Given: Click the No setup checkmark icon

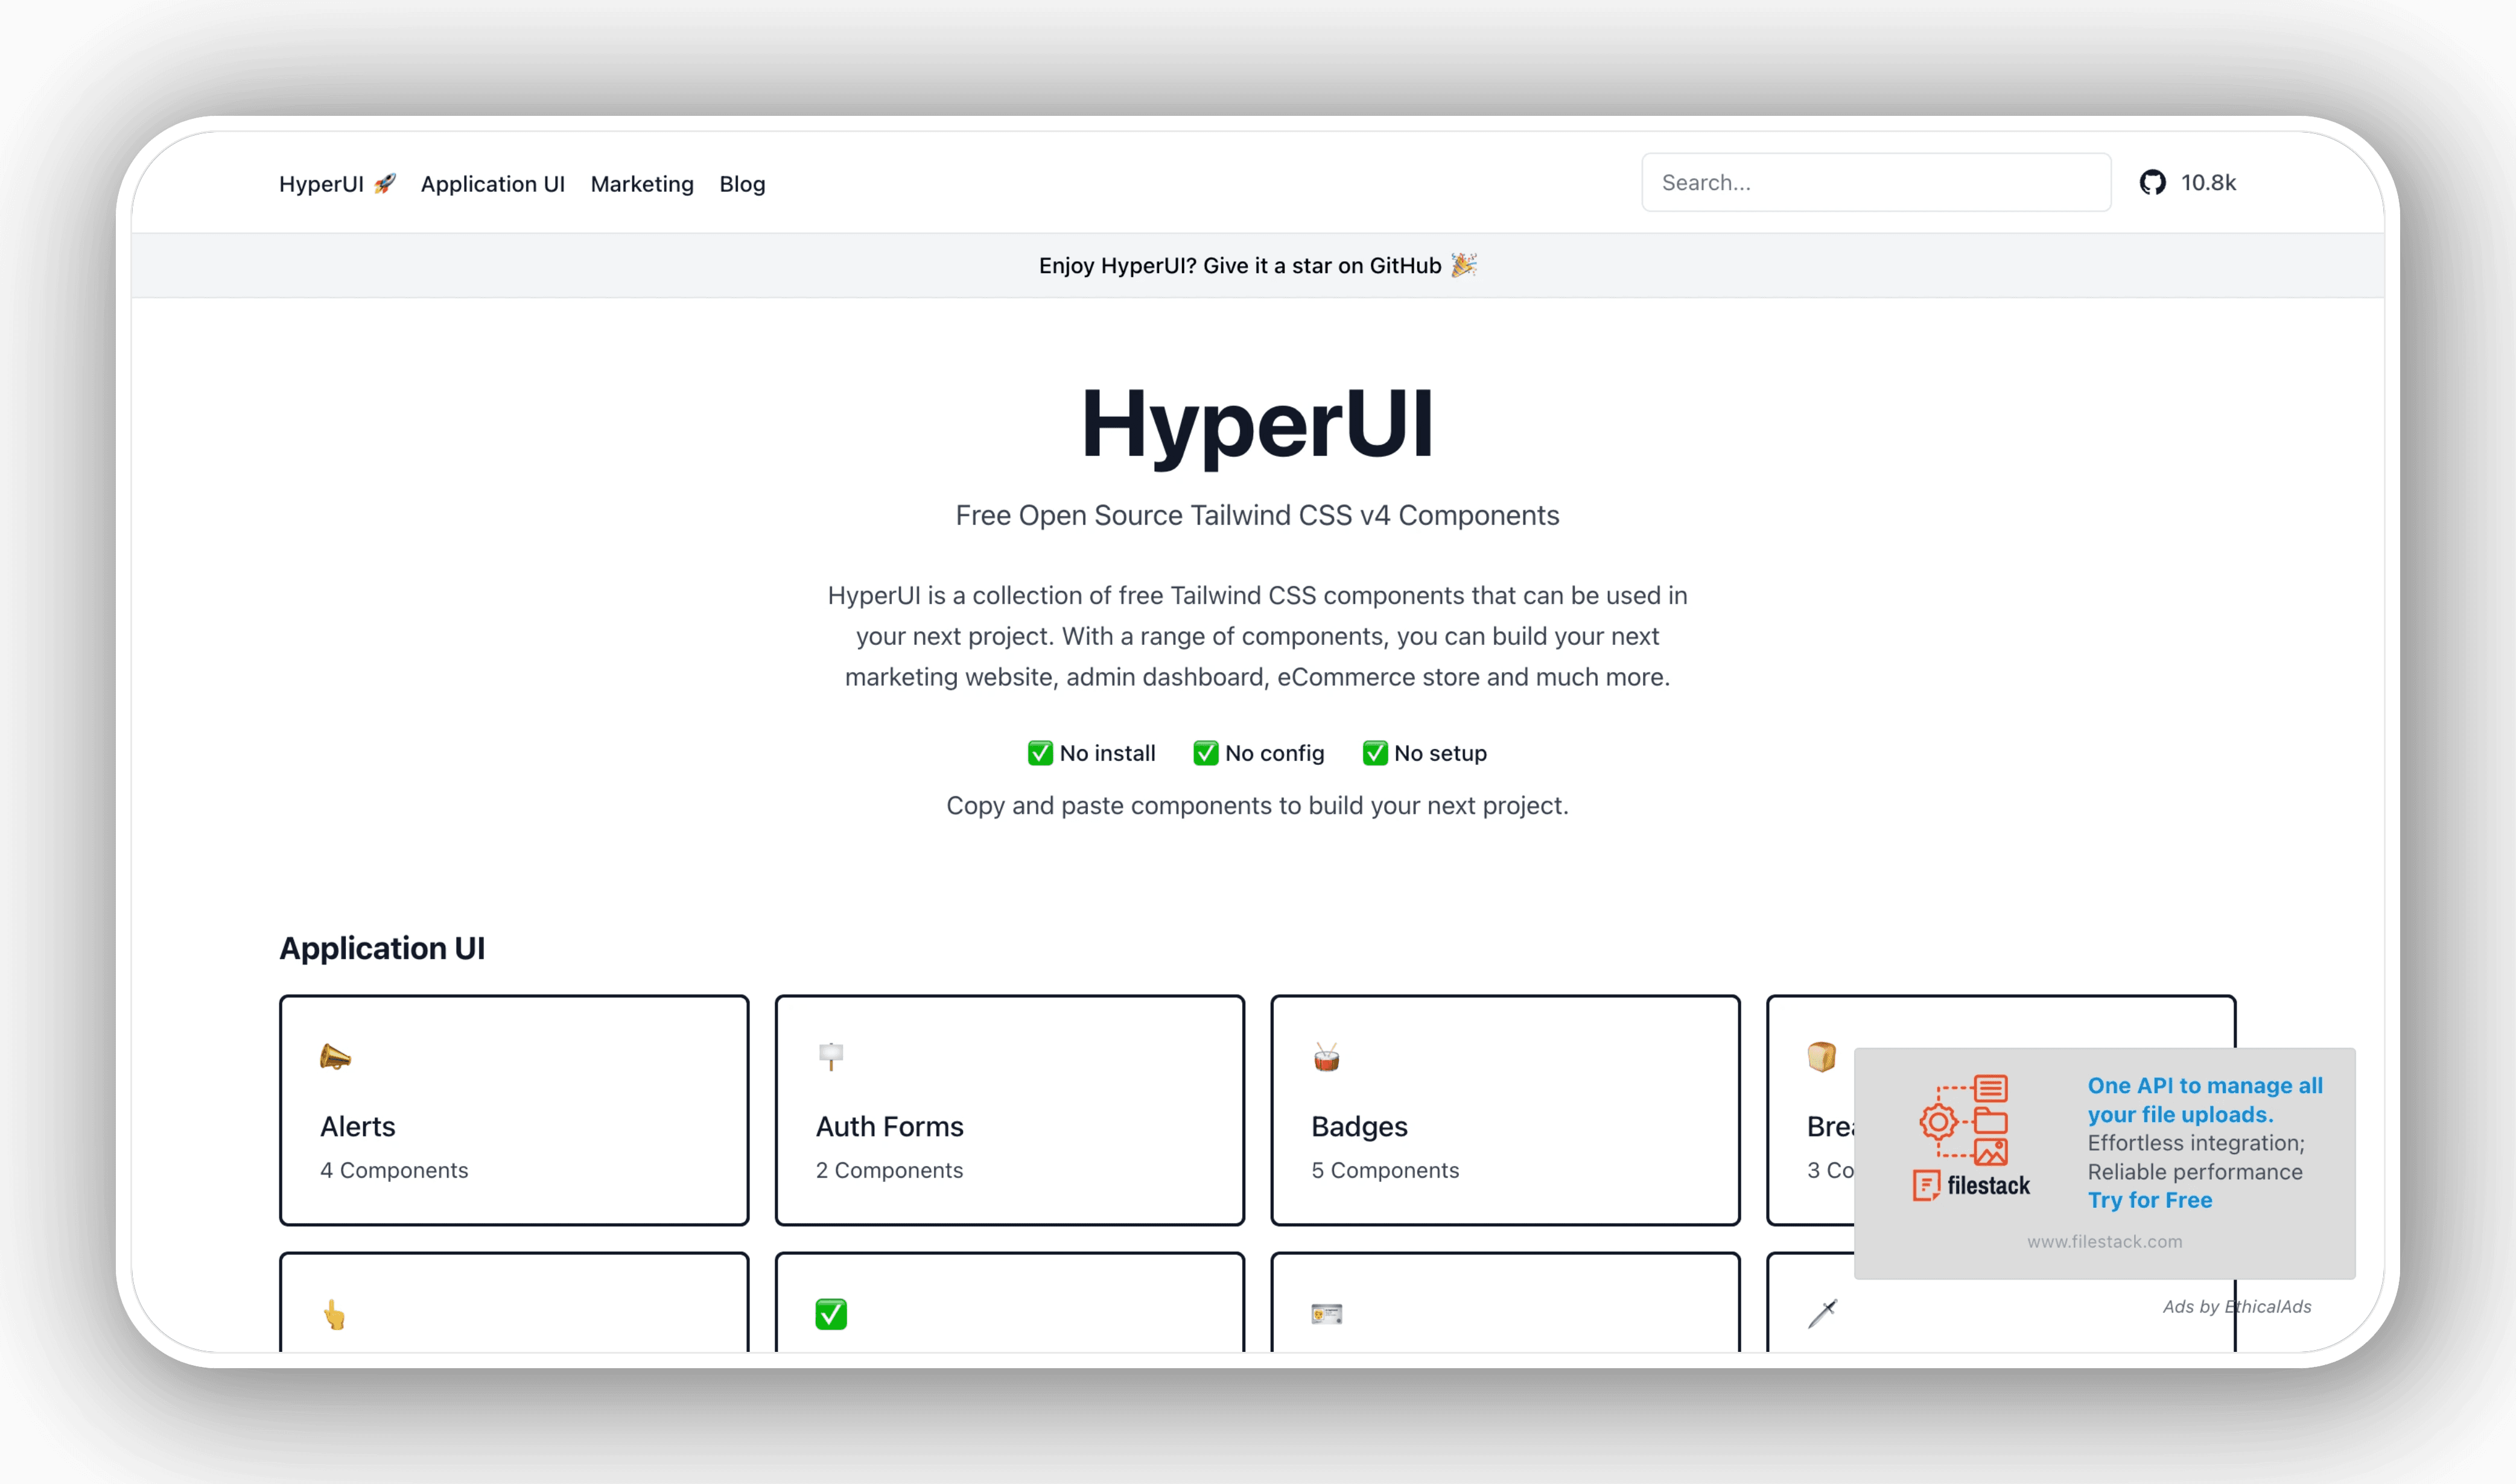Looking at the screenshot, I should pos(1375,753).
